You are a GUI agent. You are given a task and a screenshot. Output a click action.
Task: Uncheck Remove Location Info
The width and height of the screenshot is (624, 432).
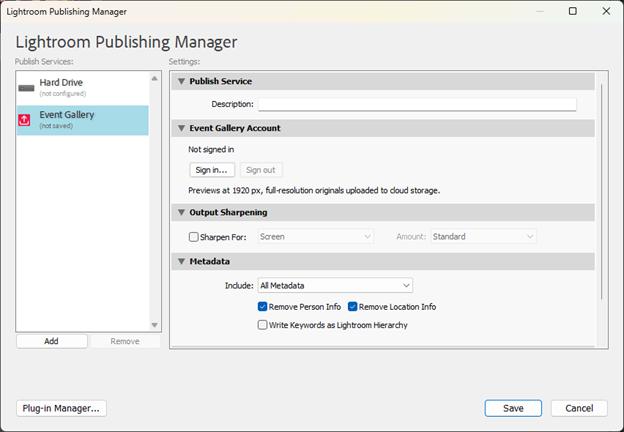352,307
